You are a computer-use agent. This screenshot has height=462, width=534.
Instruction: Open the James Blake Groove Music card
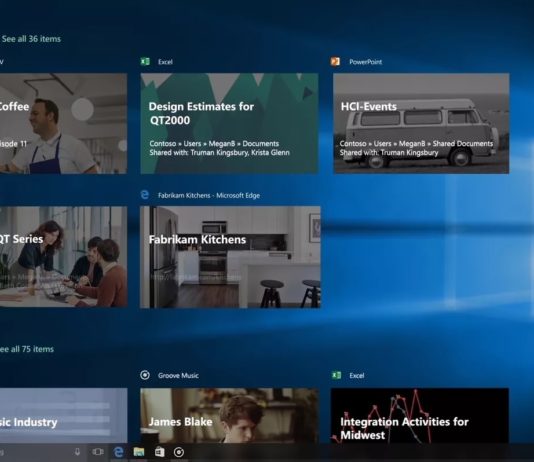point(230,415)
